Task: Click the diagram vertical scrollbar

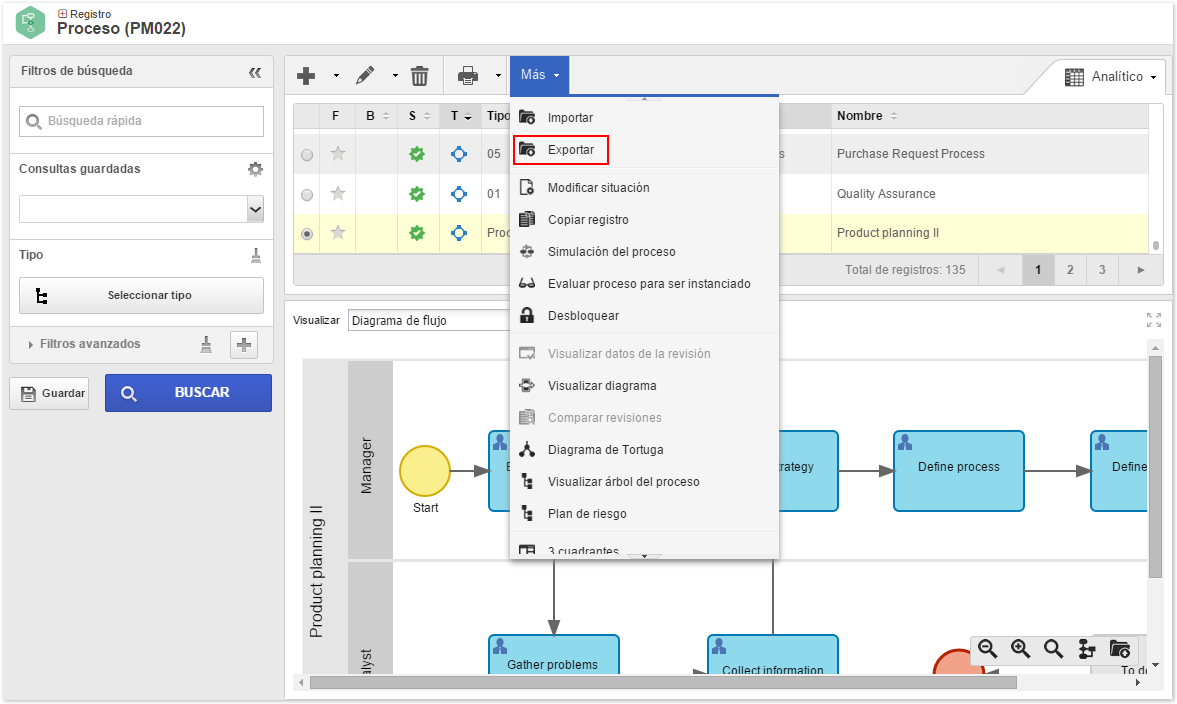Action: (1155, 468)
